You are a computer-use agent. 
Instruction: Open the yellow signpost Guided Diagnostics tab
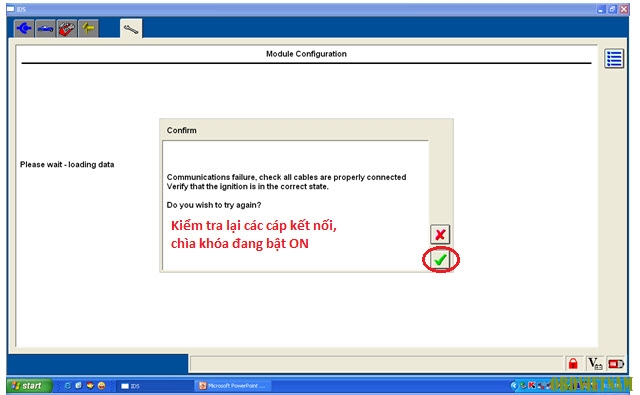pos(88,28)
